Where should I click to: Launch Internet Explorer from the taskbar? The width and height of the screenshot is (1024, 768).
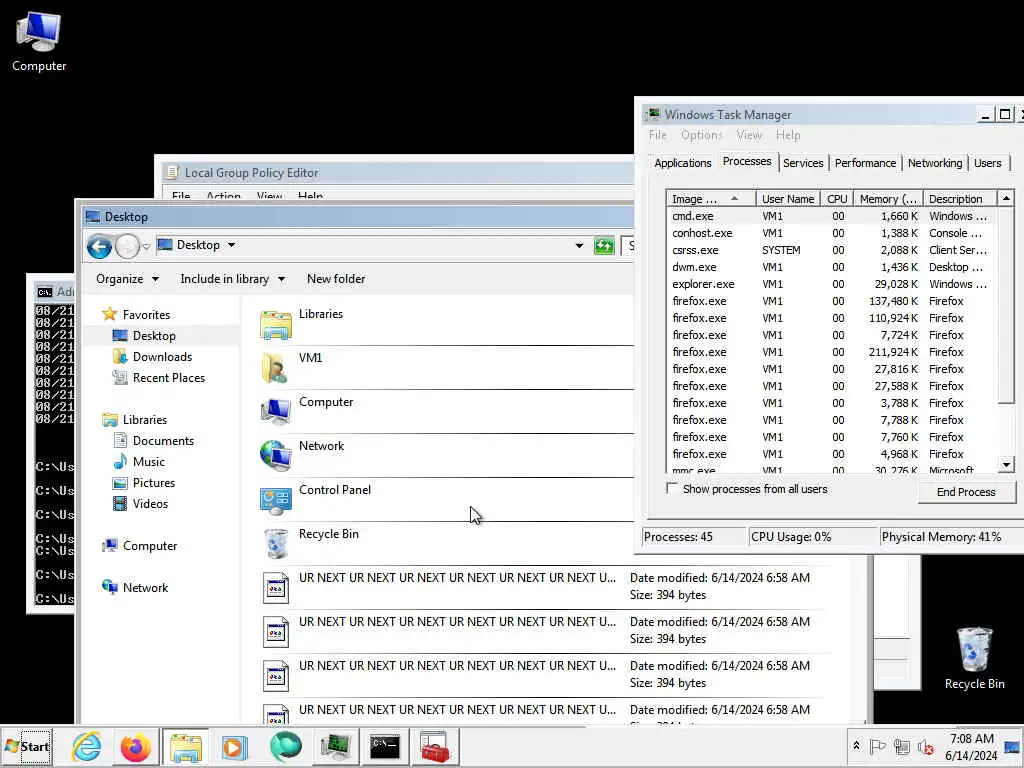click(86, 746)
